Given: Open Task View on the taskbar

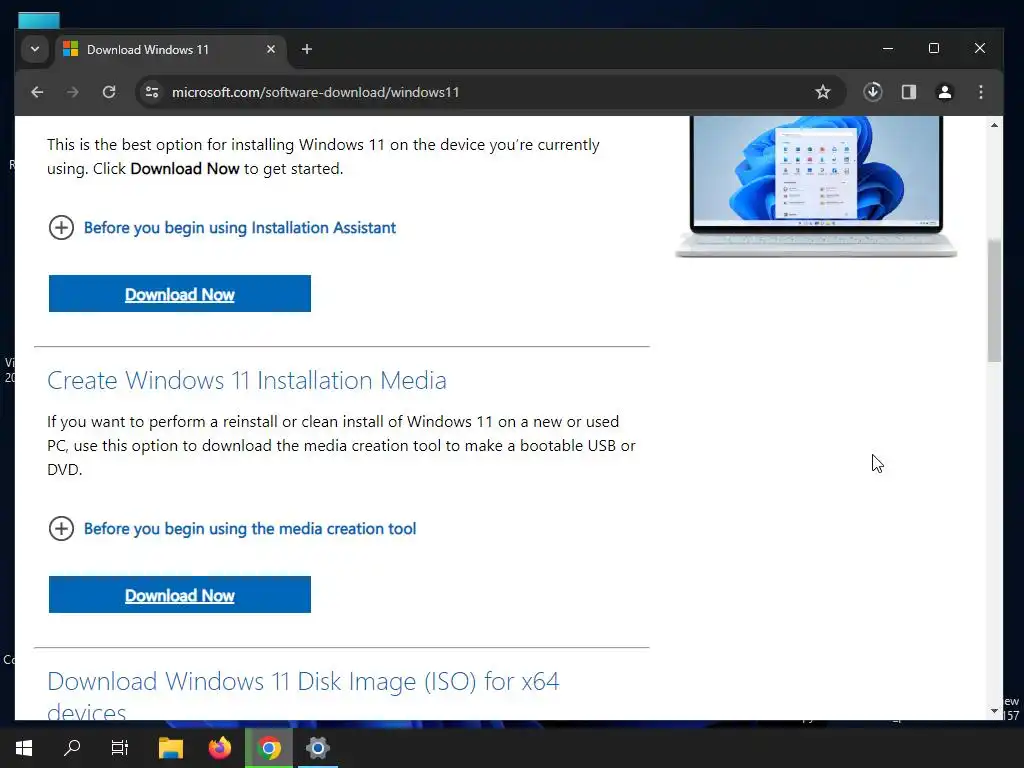Looking at the screenshot, I should [x=120, y=748].
